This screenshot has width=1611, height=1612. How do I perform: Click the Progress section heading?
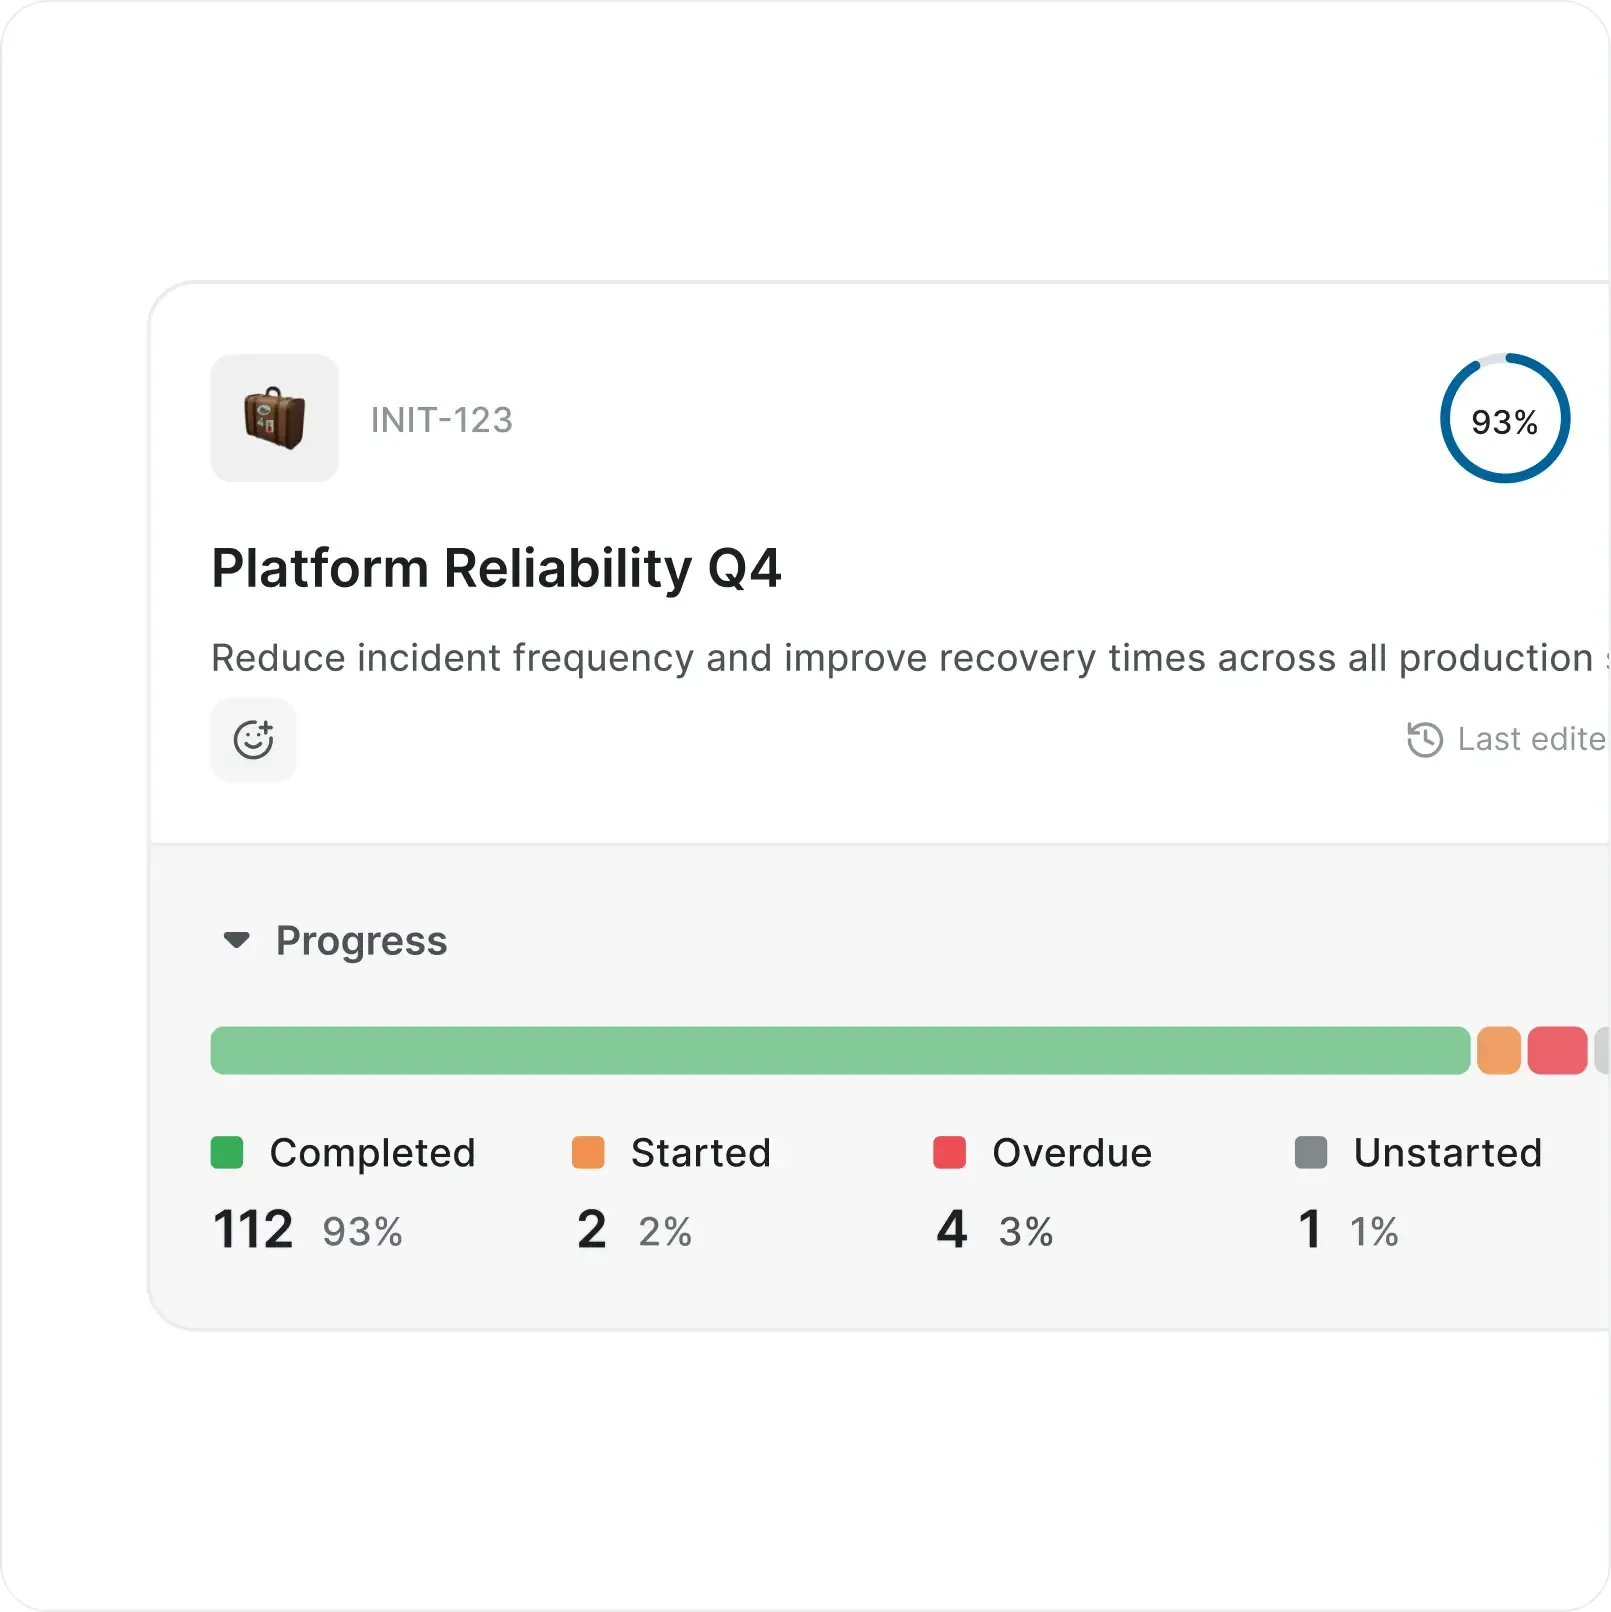click(x=361, y=941)
